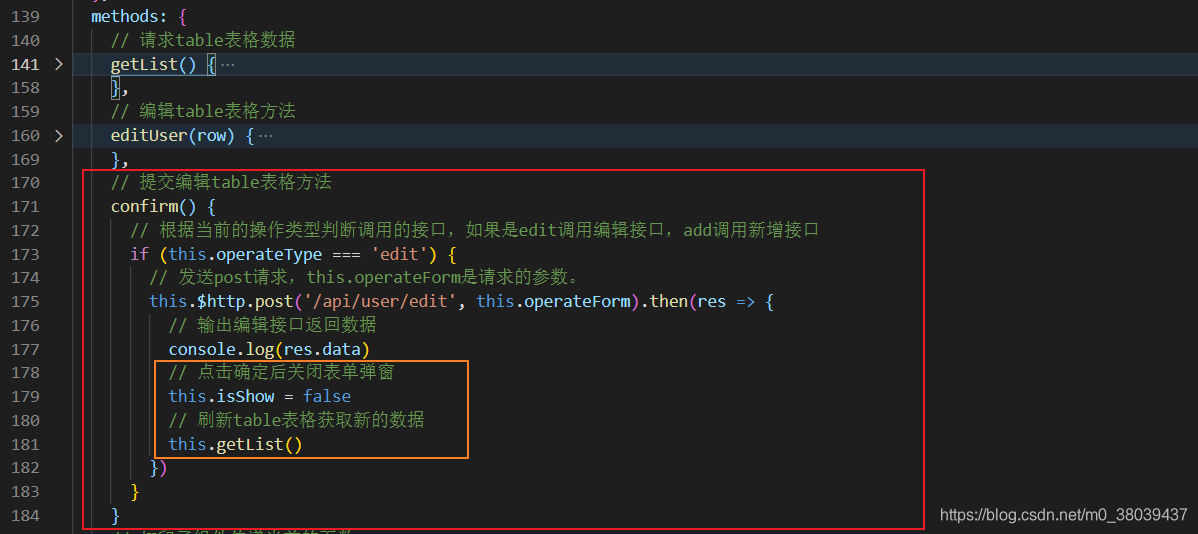Click the 'edit' string literal in if statement
Viewport: 1198px width, 534px height.
(x=398, y=254)
